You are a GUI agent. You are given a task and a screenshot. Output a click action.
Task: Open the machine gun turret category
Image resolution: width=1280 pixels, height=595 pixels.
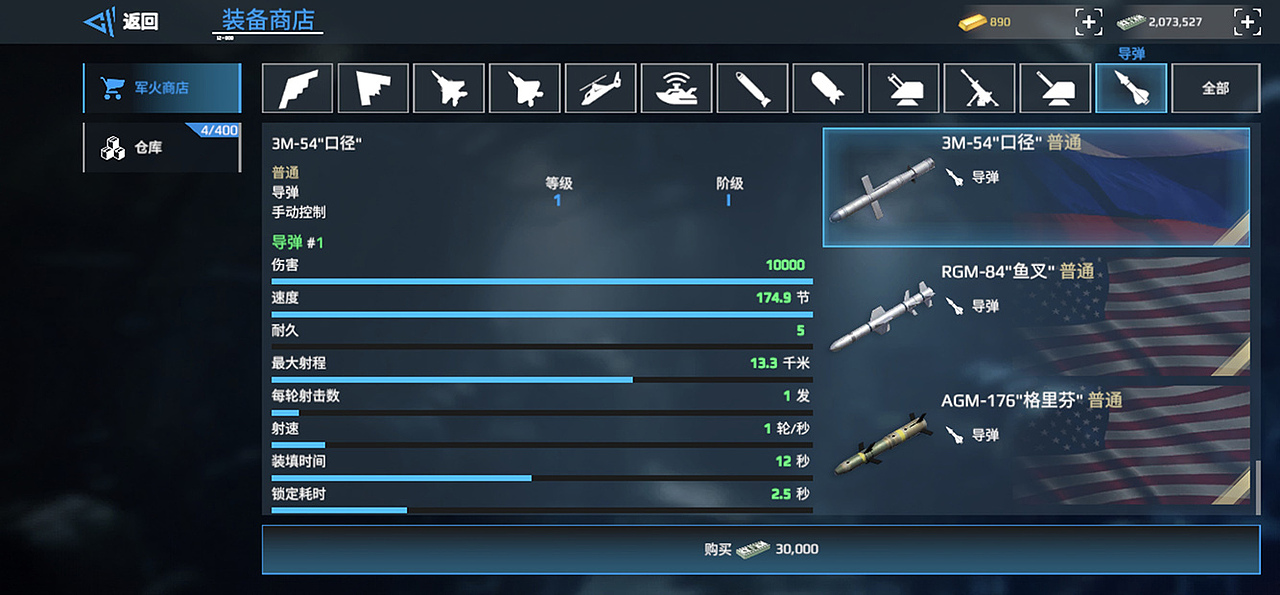979,88
